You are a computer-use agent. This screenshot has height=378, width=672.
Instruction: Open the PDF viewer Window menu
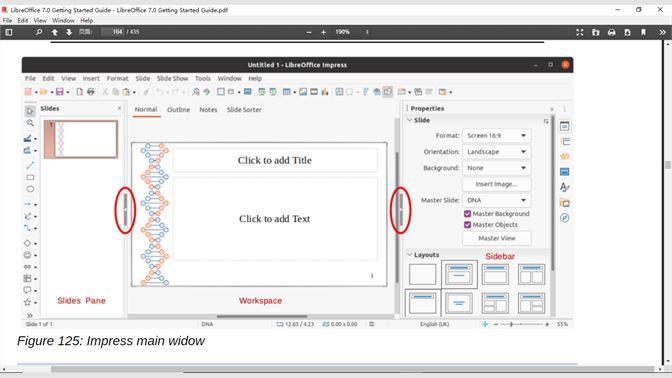click(63, 20)
